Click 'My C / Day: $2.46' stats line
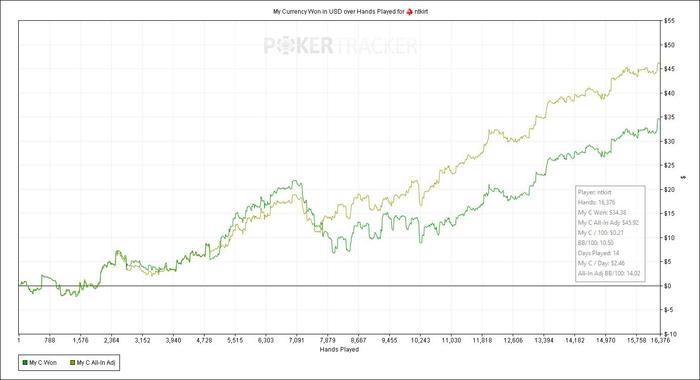Image resolution: width=700 pixels, height=380 pixels. point(601,263)
